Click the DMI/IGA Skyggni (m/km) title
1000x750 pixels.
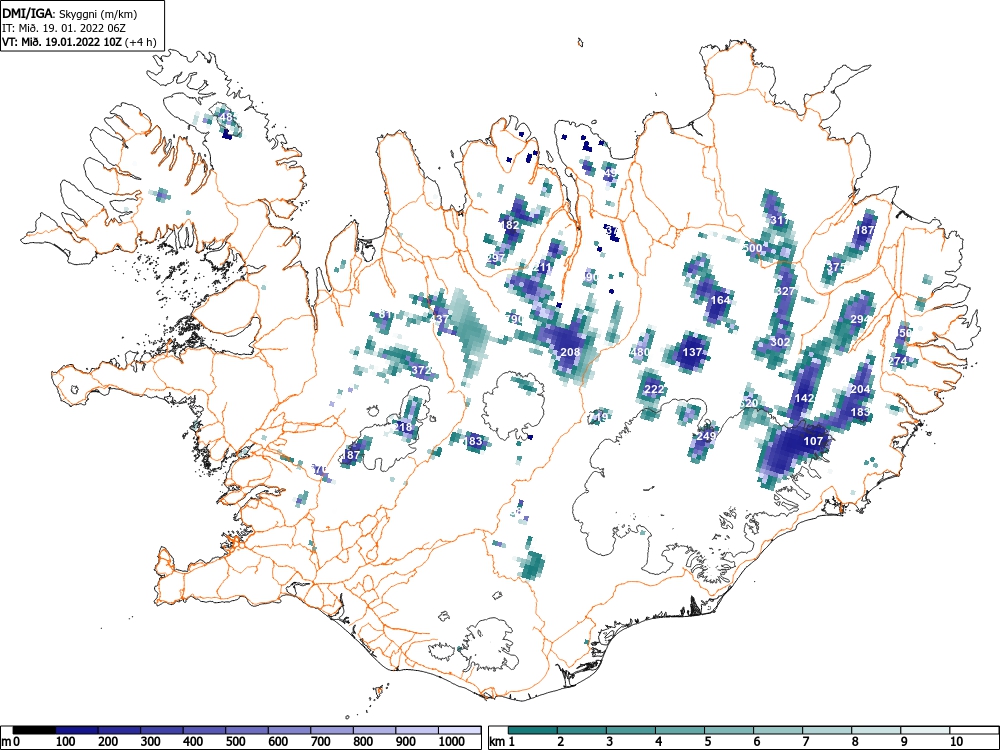(70, 13)
